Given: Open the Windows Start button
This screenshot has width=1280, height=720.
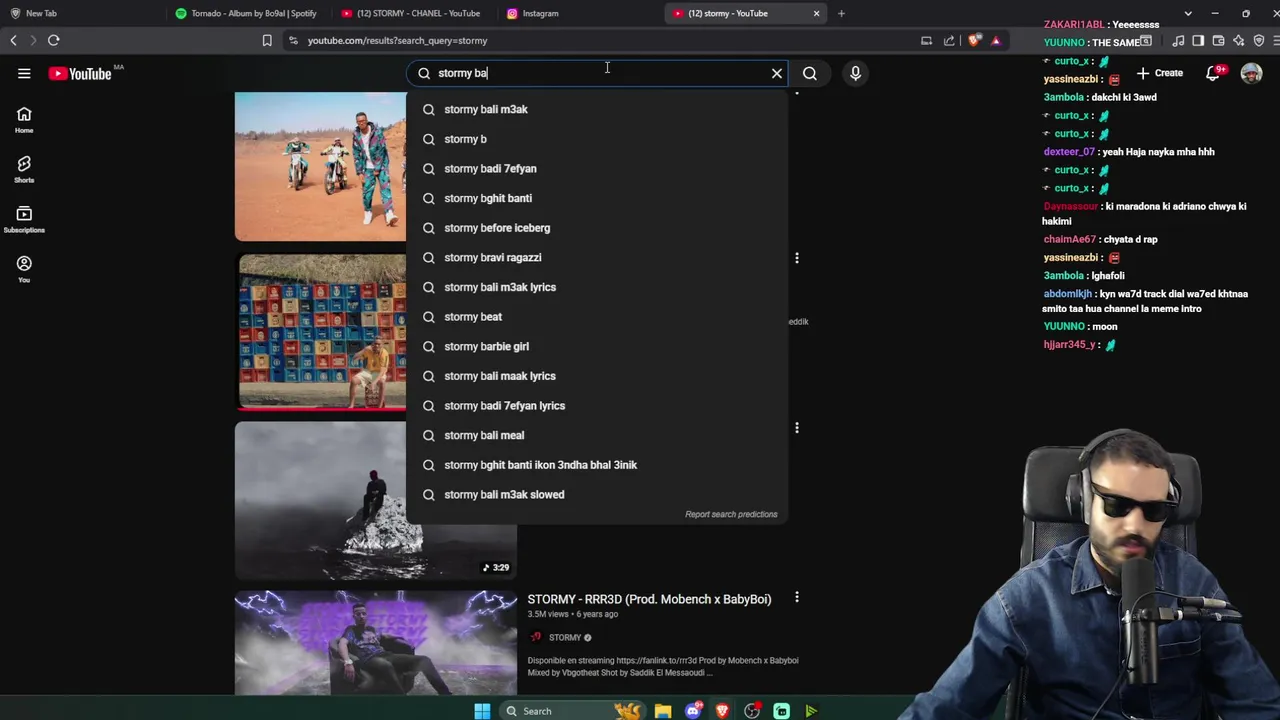Looking at the screenshot, I should [482, 711].
